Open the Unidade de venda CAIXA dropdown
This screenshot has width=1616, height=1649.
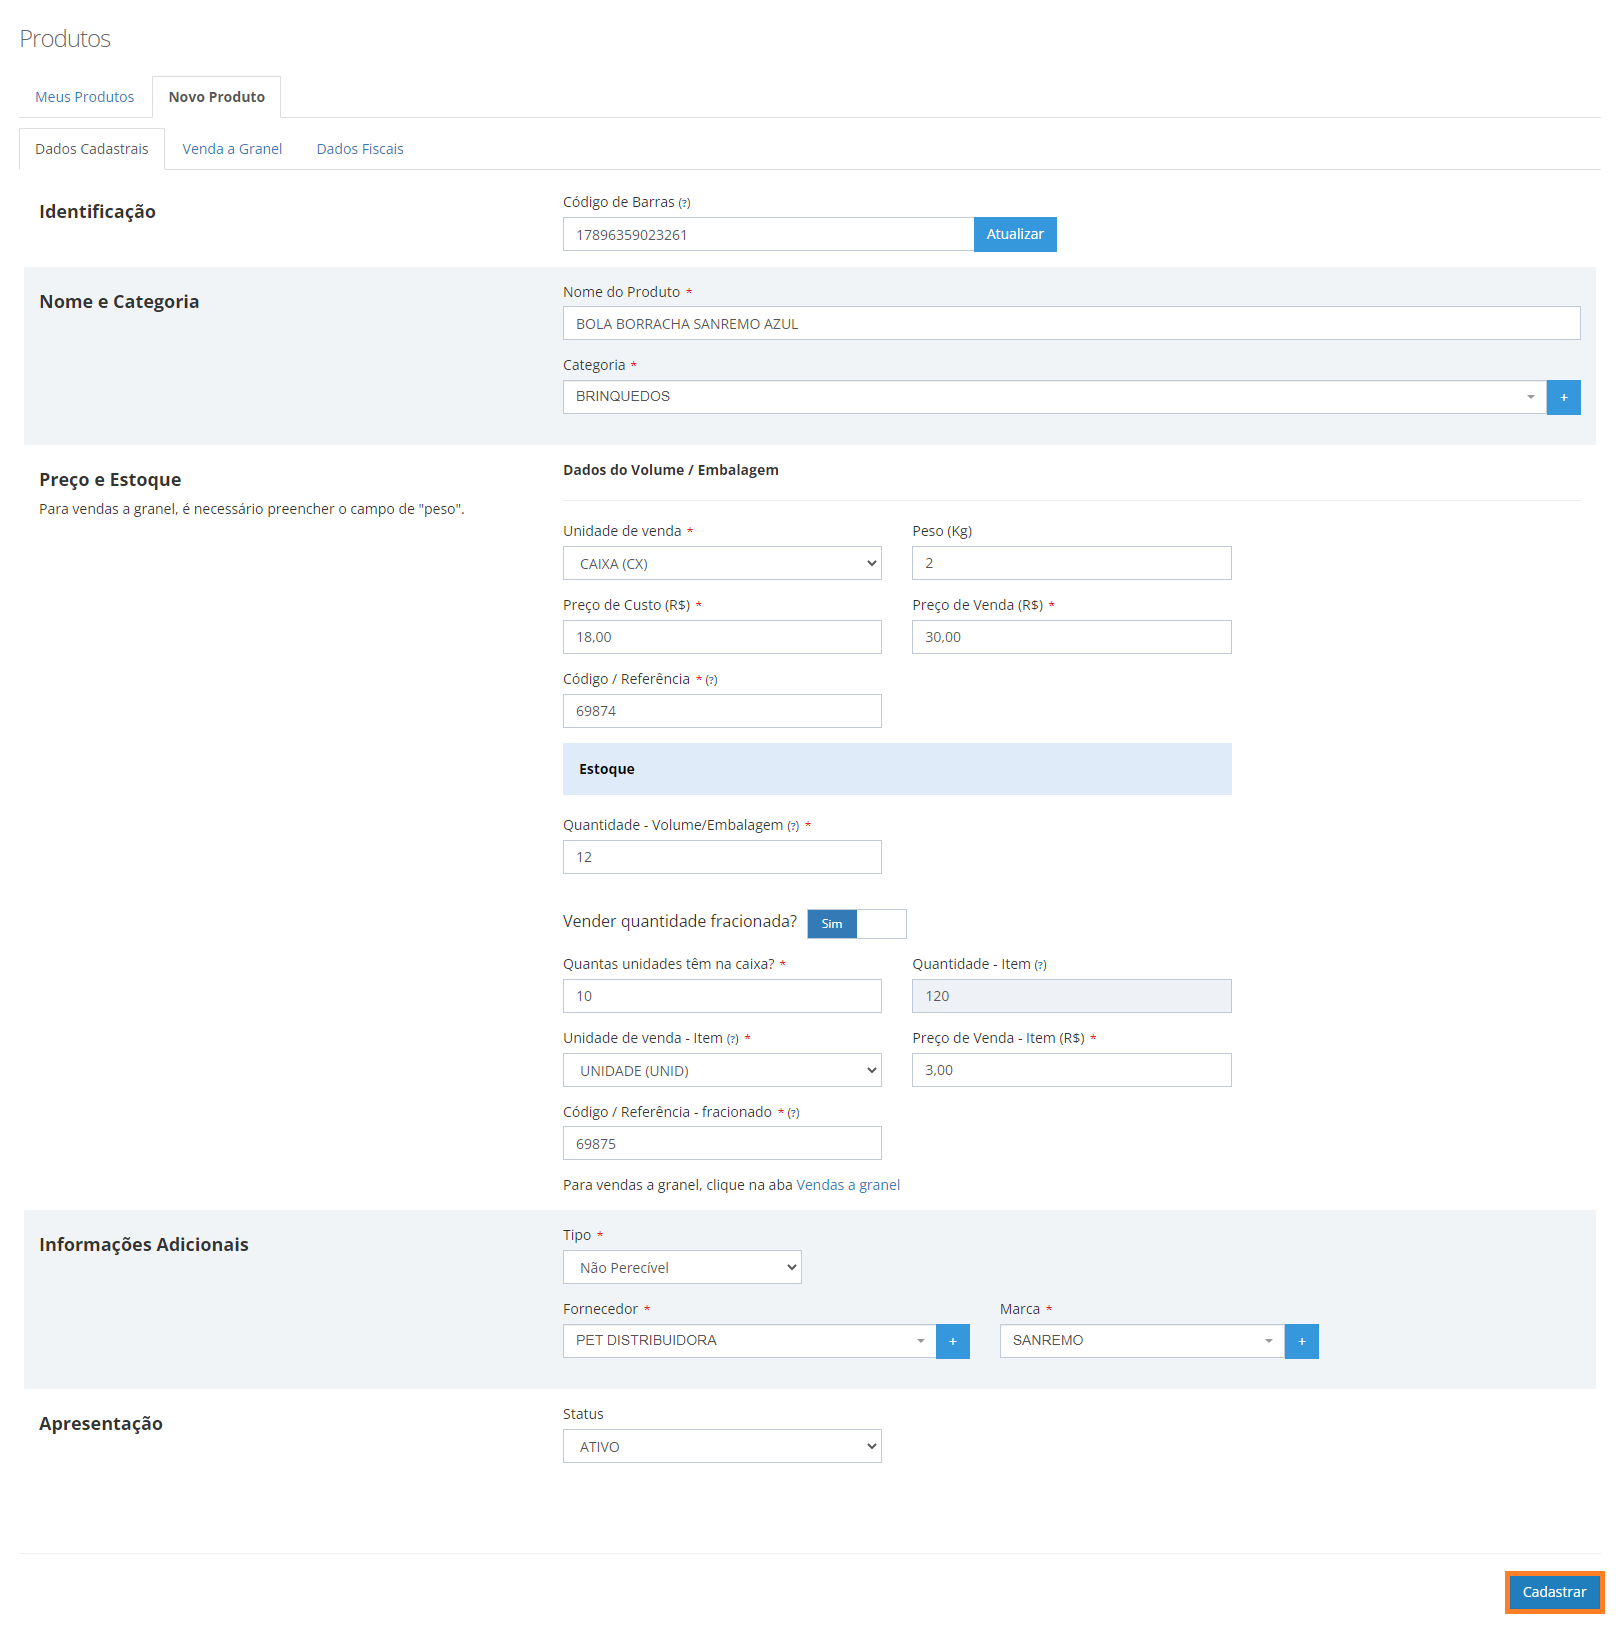pos(722,563)
